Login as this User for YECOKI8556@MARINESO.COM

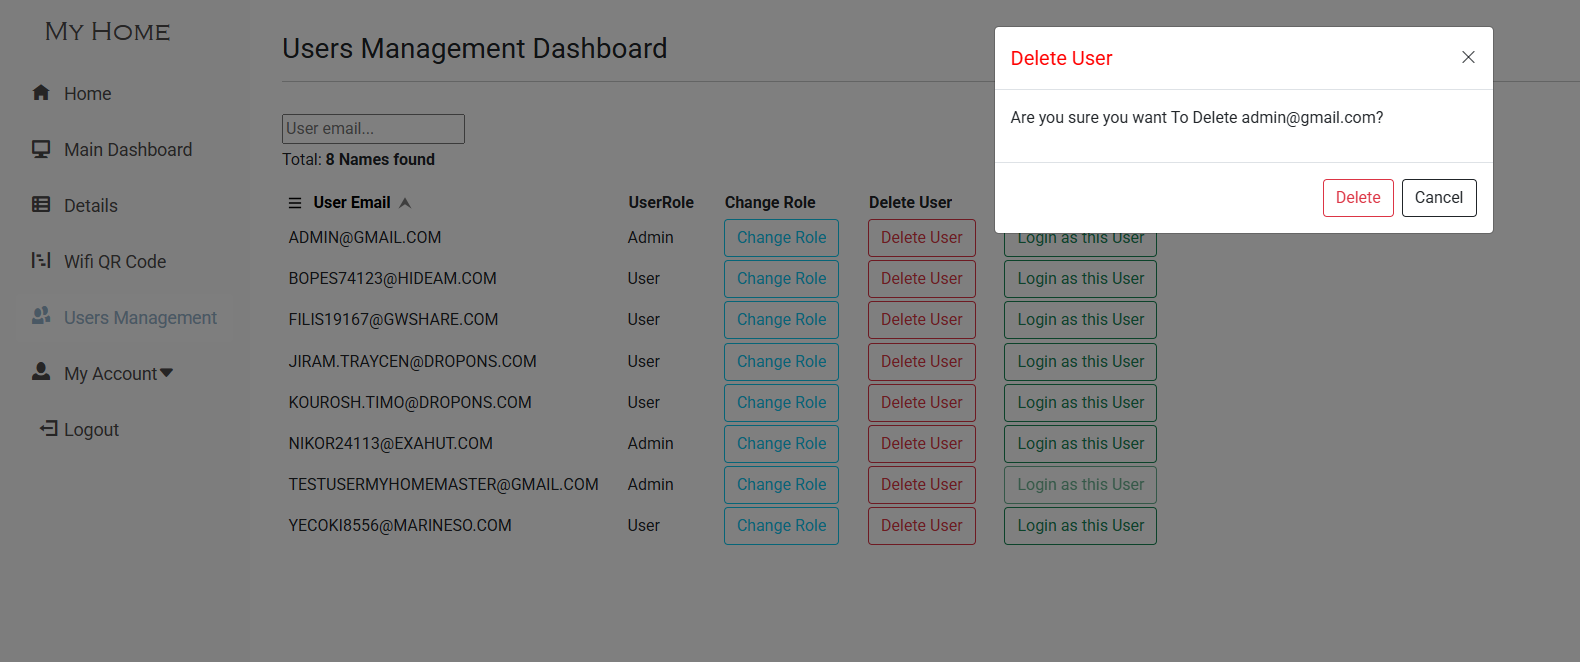[x=1080, y=526]
